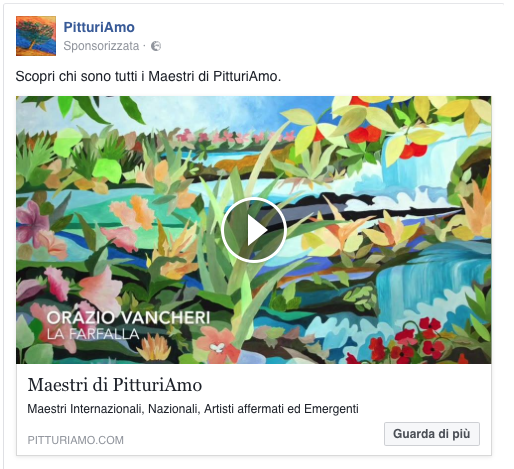Click the Guarda di più button
The height and width of the screenshot is (469, 514).
coord(432,434)
